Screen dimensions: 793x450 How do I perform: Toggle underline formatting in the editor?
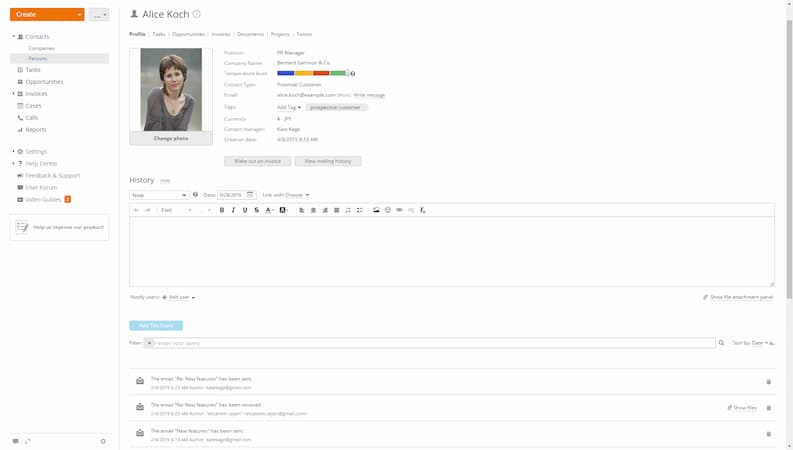[245, 210]
